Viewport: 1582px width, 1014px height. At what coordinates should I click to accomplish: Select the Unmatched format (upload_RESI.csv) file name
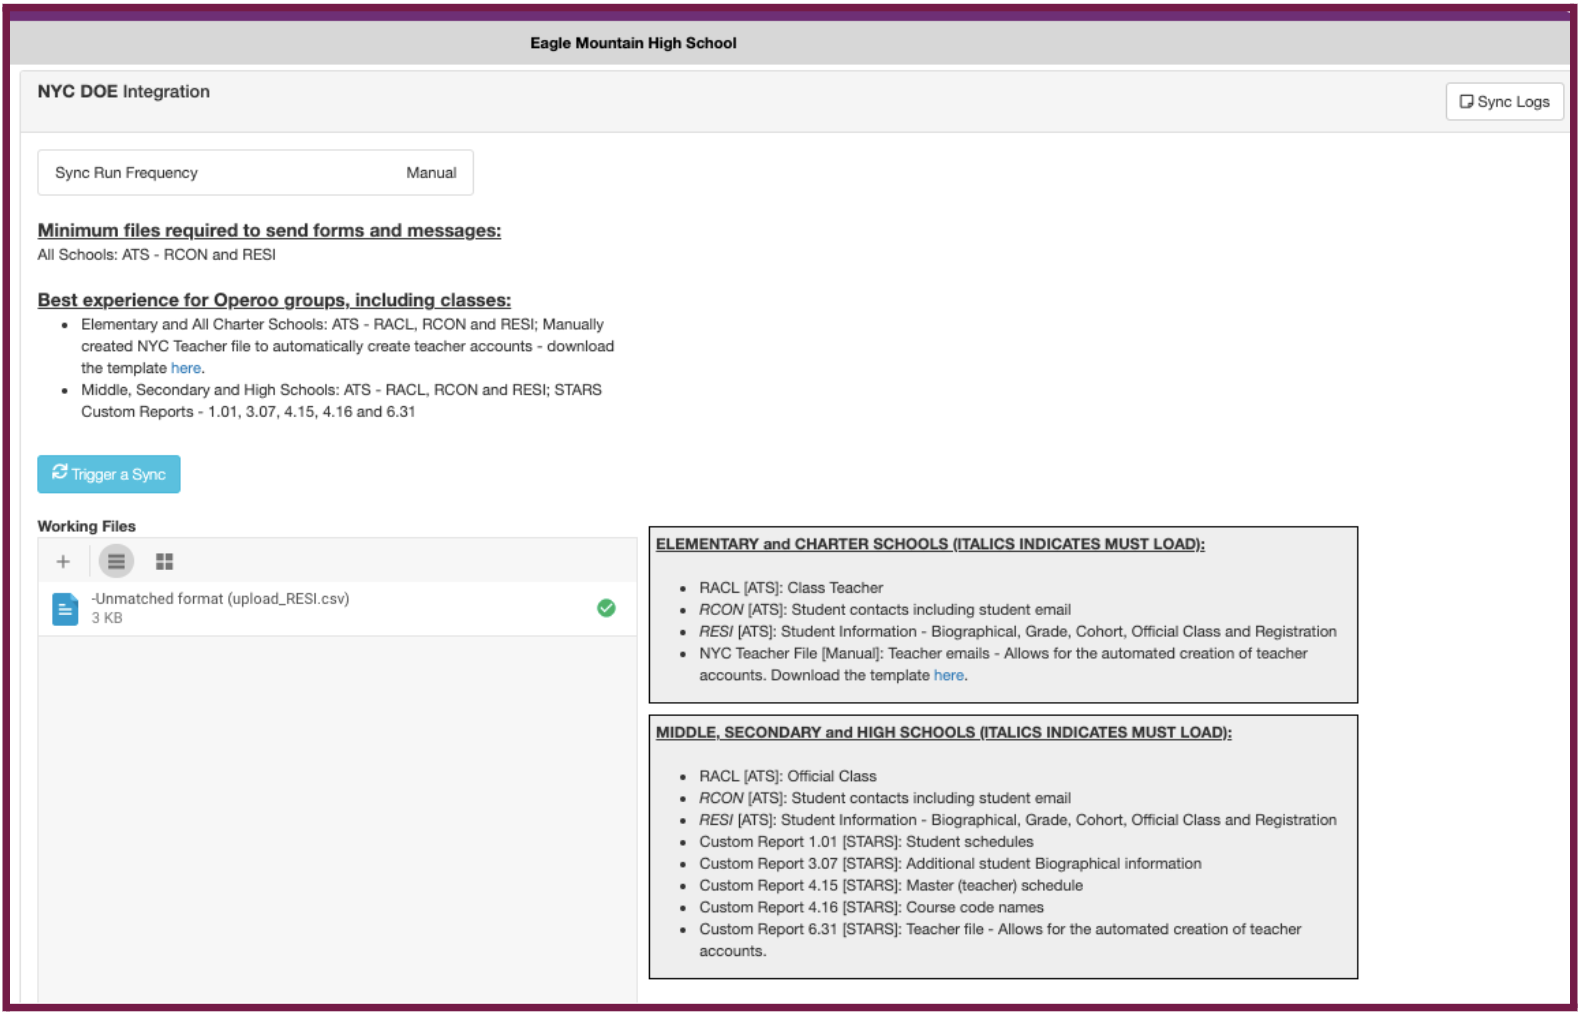(x=220, y=598)
